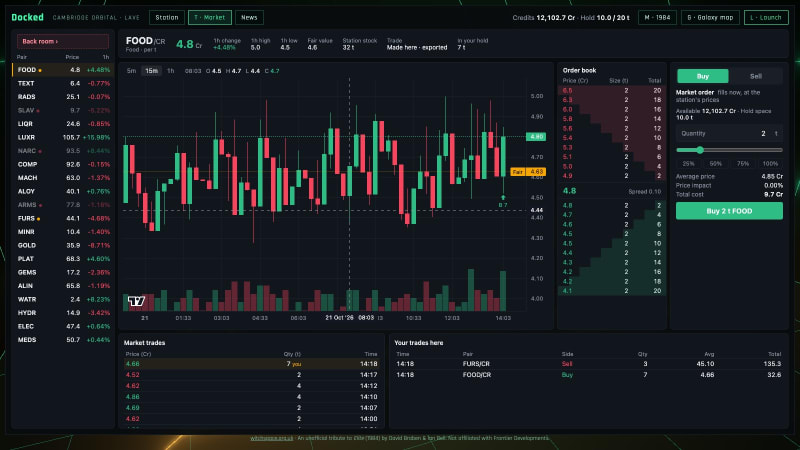Select the ALOY pair row

[62, 191]
